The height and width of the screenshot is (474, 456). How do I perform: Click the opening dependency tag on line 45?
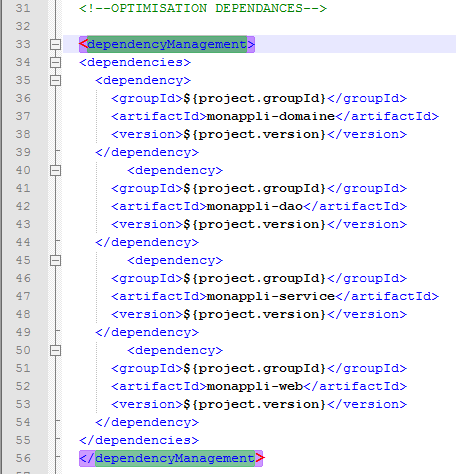tap(175, 260)
